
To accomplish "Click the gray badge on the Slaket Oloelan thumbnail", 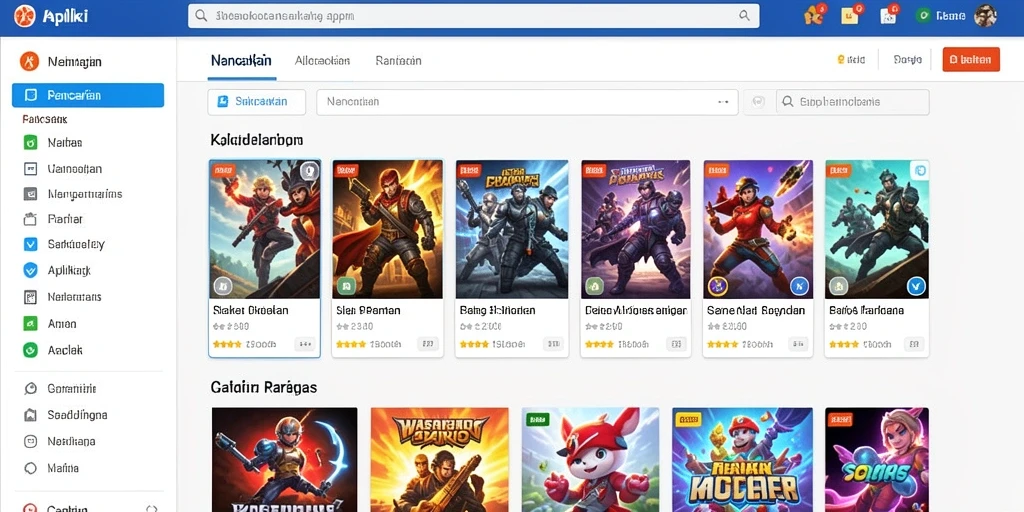I will coord(223,285).
